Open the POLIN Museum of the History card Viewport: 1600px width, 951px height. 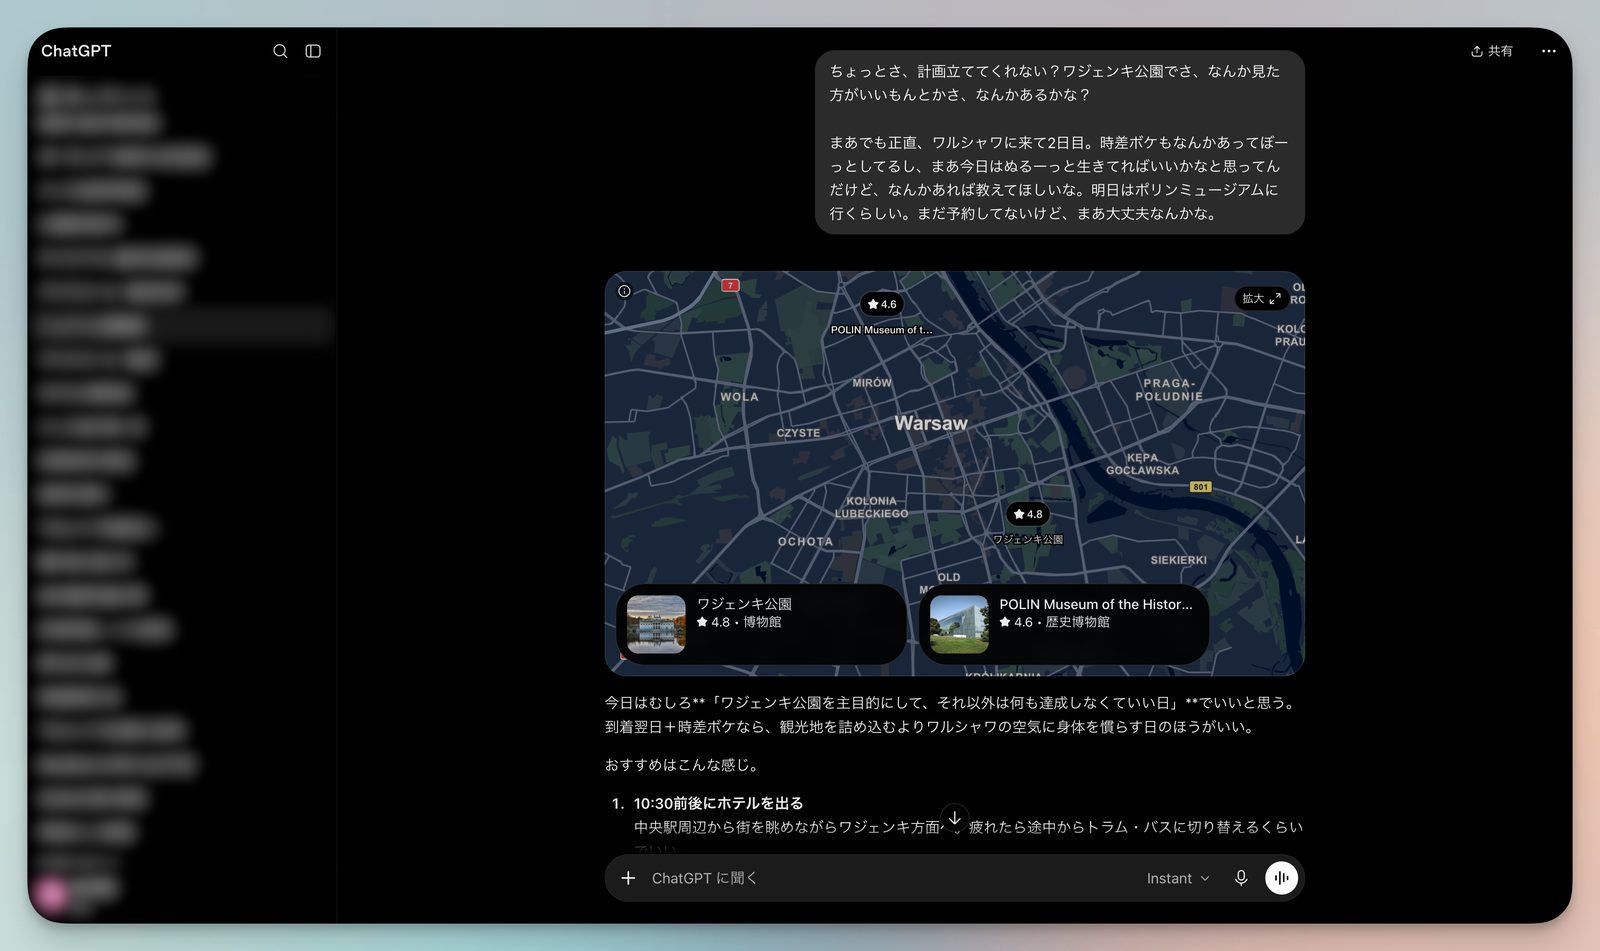coord(1064,624)
